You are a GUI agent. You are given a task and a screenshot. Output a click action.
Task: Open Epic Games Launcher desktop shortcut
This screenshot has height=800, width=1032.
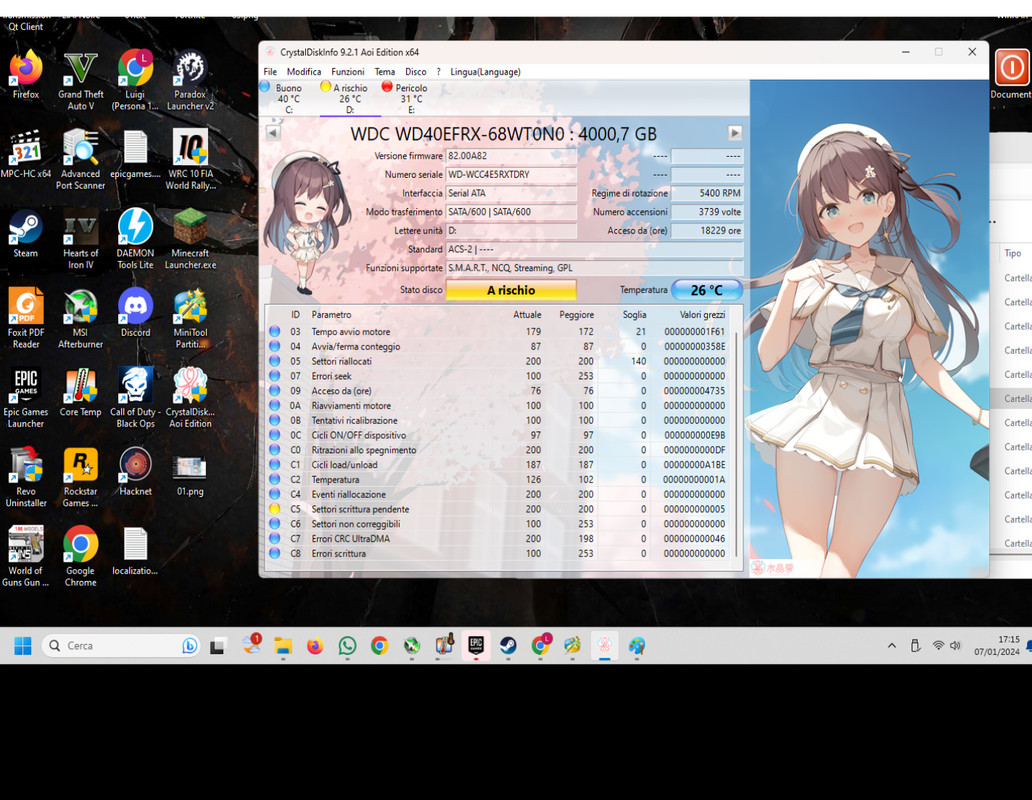coord(26,399)
